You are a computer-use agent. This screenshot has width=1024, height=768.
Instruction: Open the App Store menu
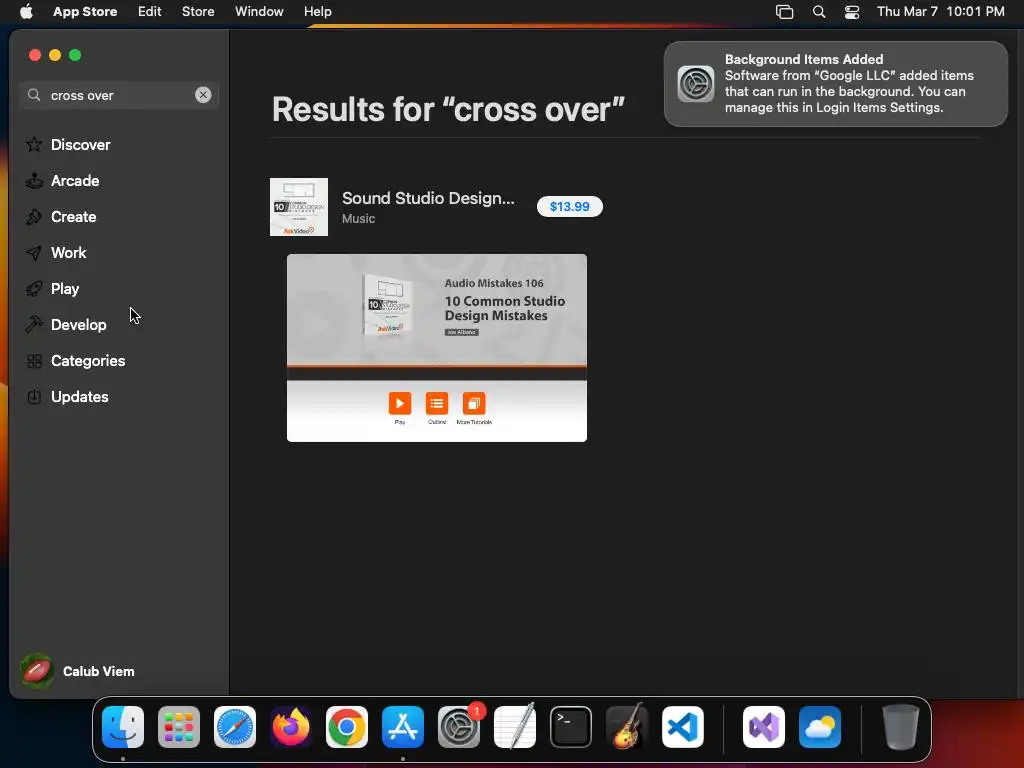[85, 12]
